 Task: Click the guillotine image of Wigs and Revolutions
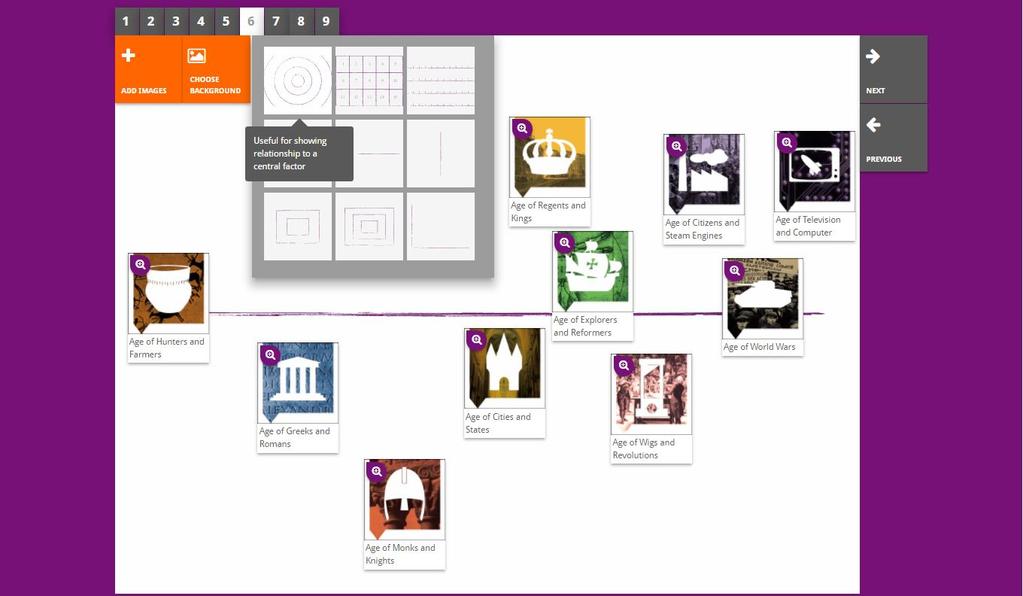(651, 393)
